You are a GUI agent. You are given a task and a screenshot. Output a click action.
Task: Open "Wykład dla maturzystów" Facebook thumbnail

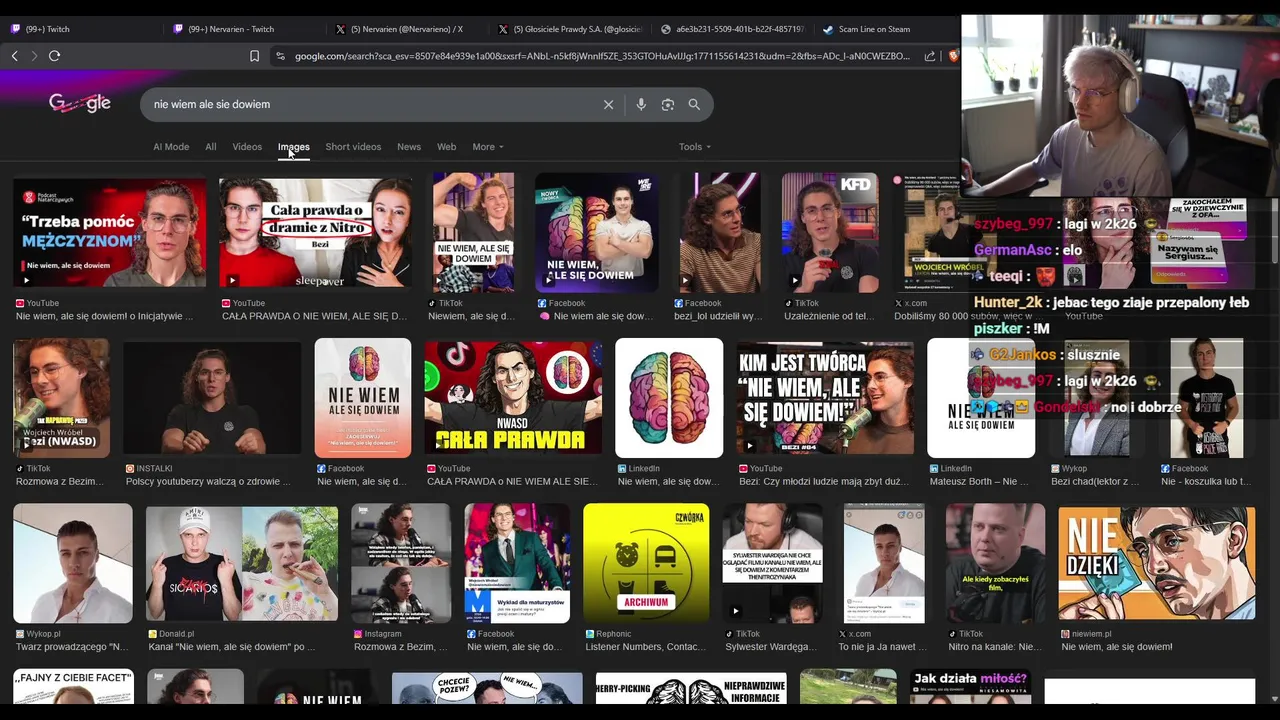[517, 563]
